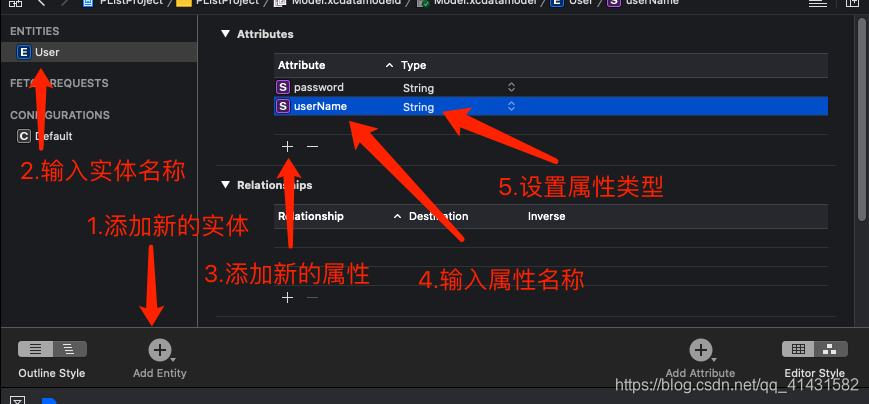
Task: Switch Outline Style to flat list
Action: click(35, 349)
